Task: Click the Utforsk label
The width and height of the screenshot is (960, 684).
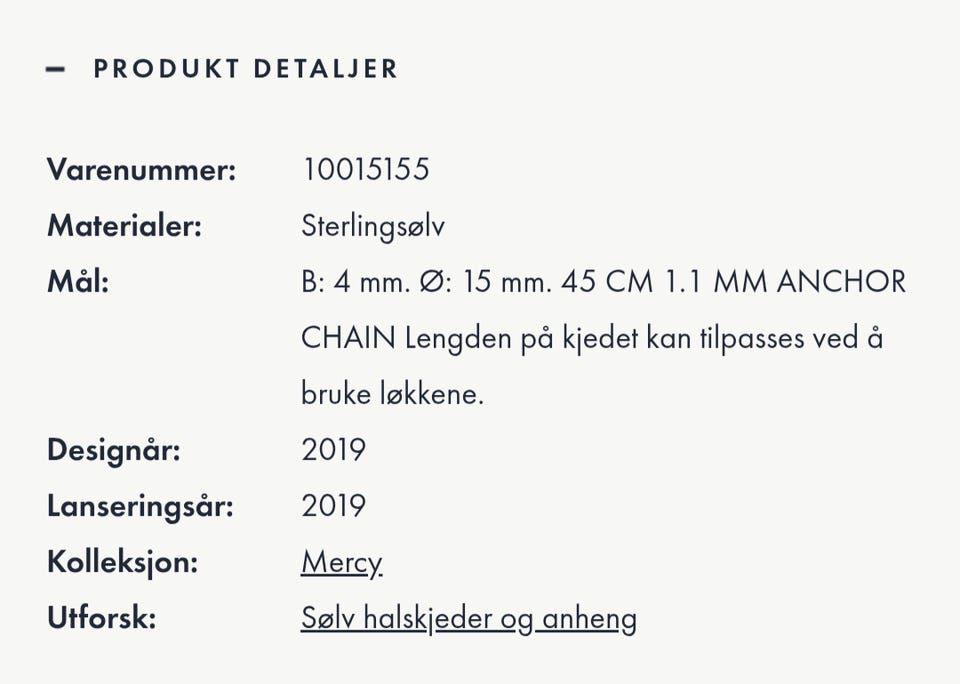Action: (102, 617)
